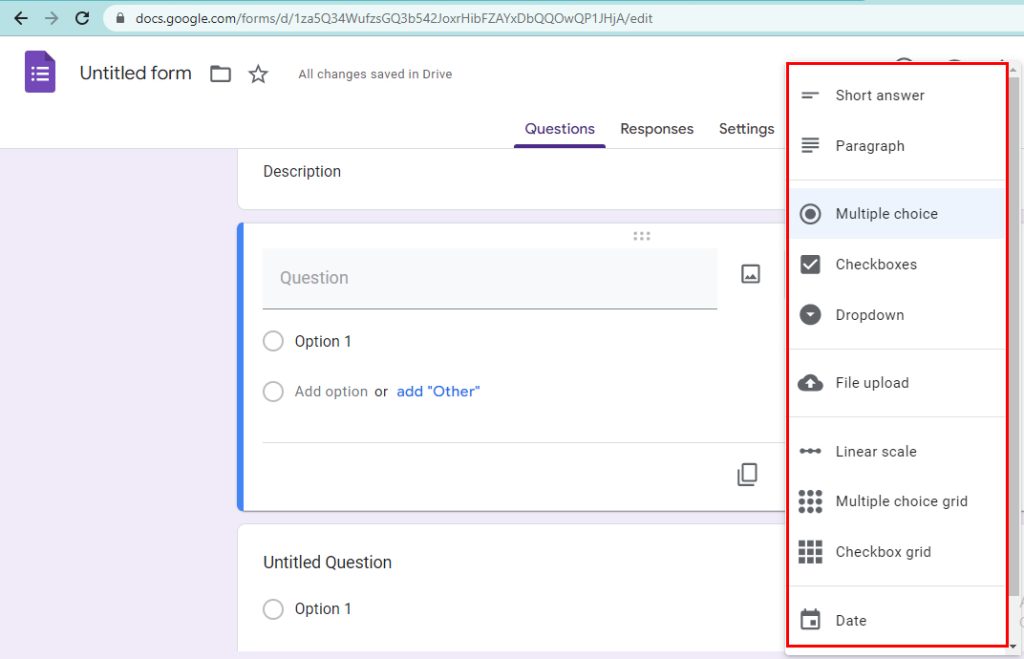The image size is (1024, 659).
Task: Grab the six-dot drag handle on question card
Action: [x=642, y=236]
